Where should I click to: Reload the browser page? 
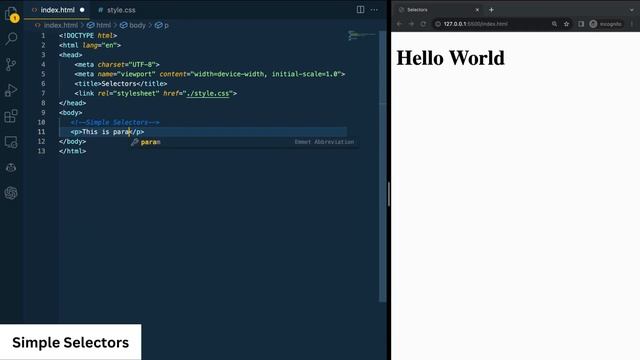423,24
